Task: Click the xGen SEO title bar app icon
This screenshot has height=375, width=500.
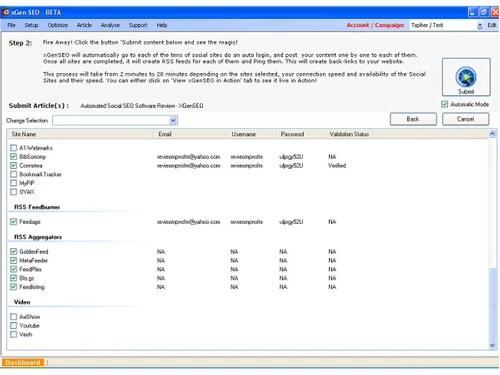Action: [6, 12]
